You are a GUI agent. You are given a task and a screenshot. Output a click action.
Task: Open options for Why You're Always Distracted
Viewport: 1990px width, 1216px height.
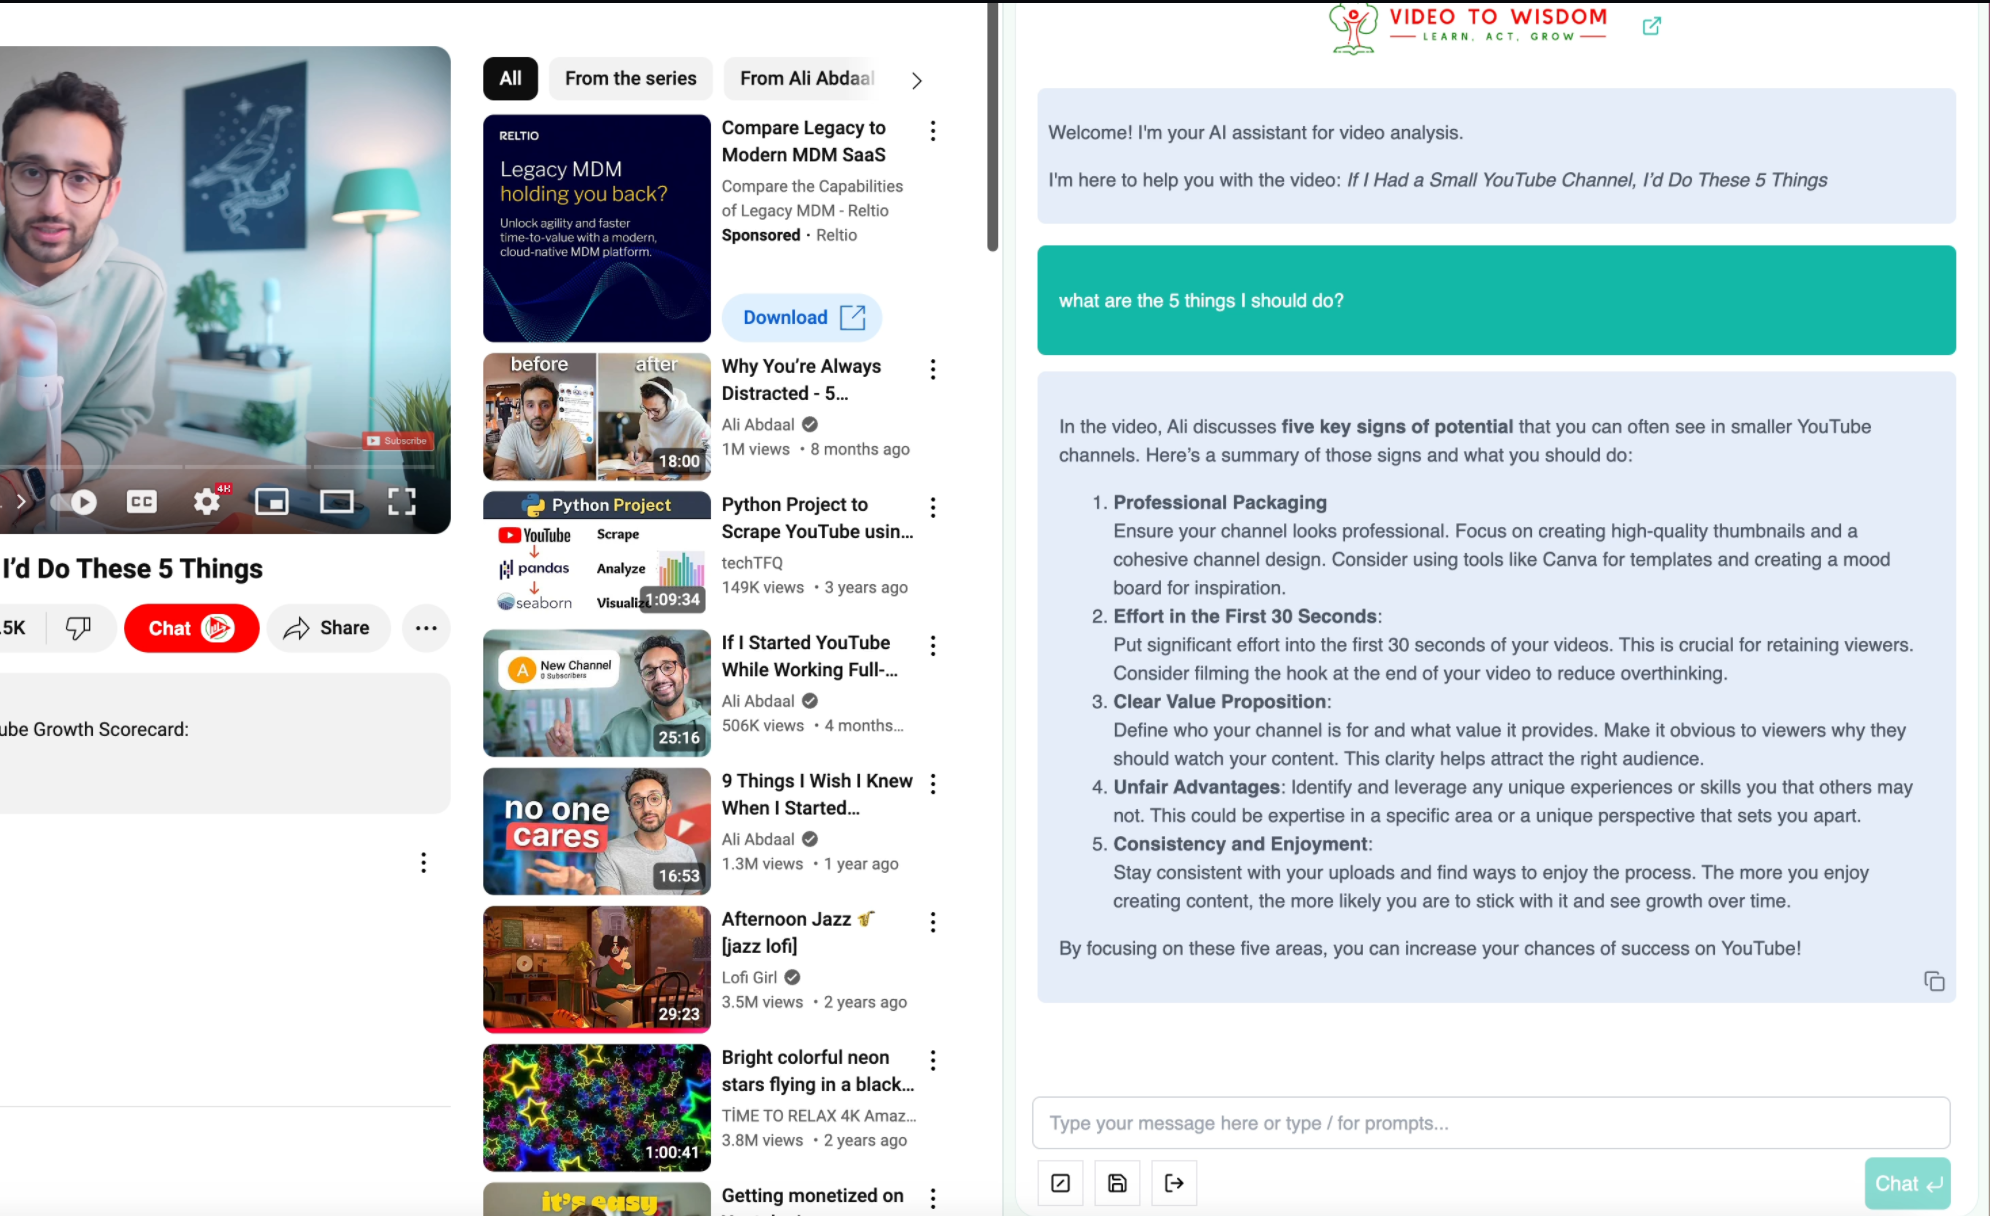(x=933, y=370)
